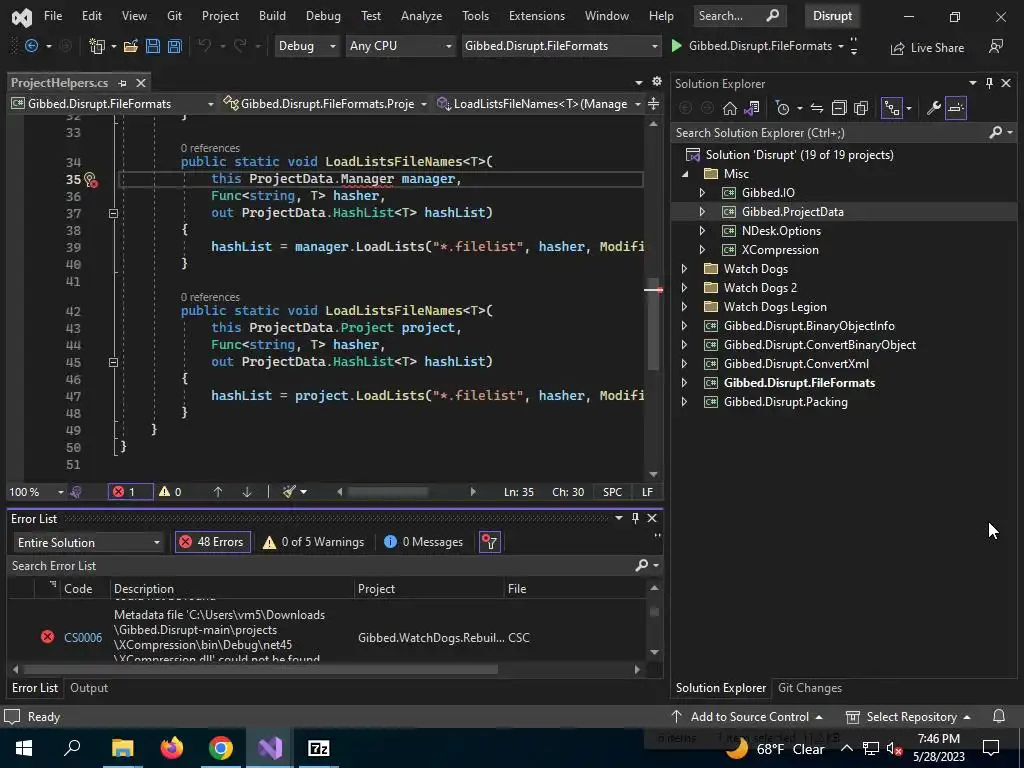Click editor settings gear icon
Screen dimensions: 1024x768
pyautogui.click(x=657, y=82)
